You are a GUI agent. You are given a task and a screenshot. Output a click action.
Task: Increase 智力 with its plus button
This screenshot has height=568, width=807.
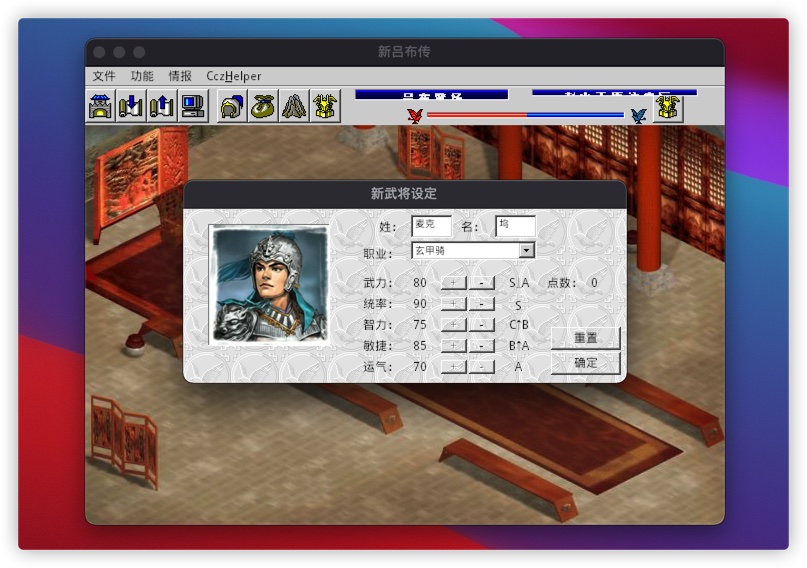(453, 325)
